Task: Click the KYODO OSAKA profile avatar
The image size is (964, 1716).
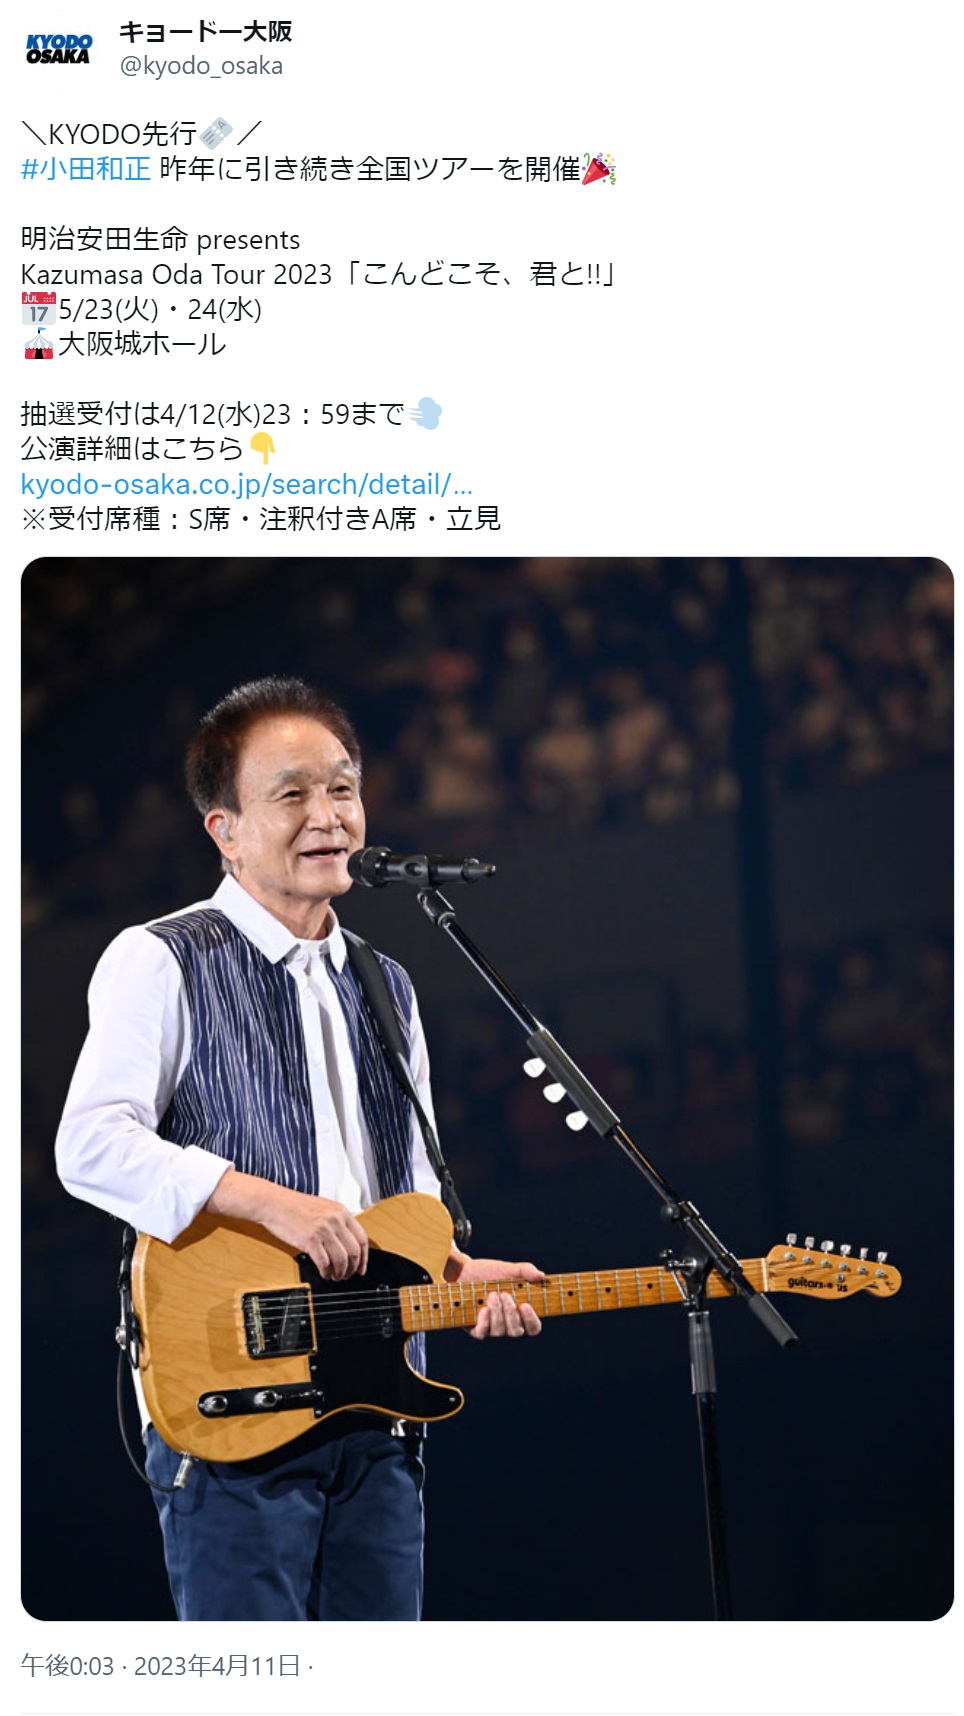Action: [x=58, y=49]
